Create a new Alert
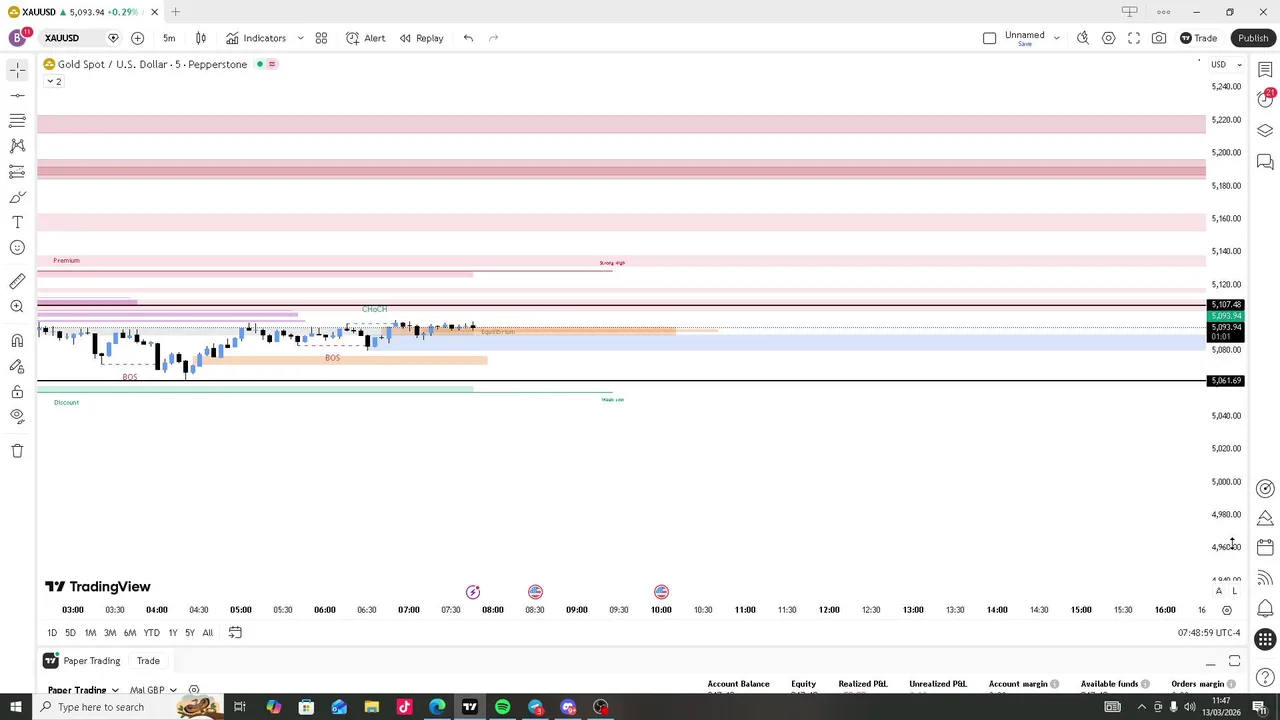This screenshot has height=720, width=1280. 366,38
